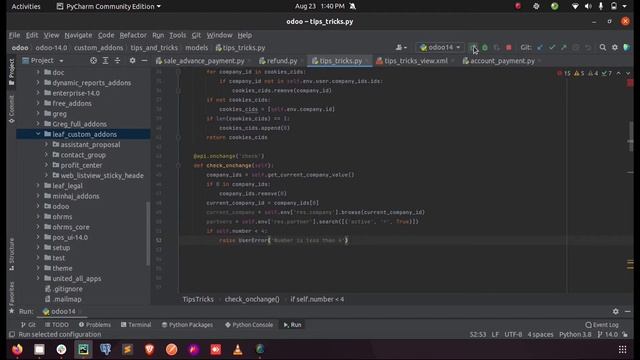Open Search Everywhere magnifier icon

602,48
